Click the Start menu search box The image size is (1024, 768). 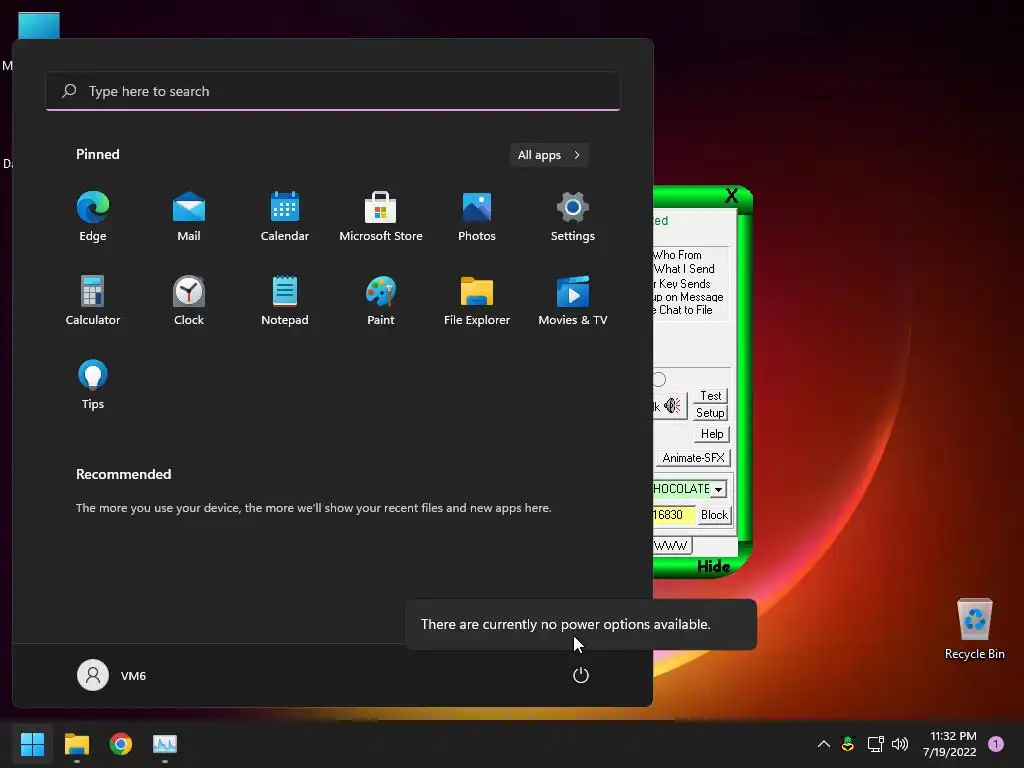[x=333, y=91]
